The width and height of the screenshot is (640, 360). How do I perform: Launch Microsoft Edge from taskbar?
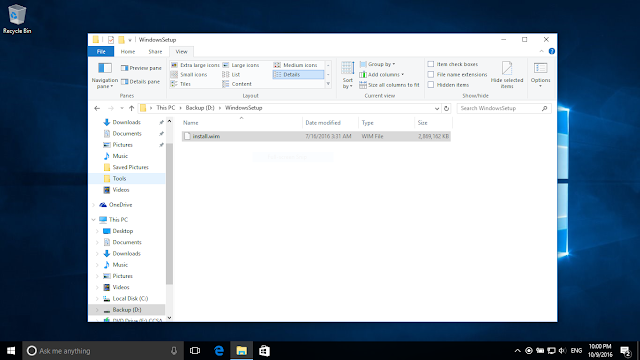pyautogui.click(x=219, y=351)
